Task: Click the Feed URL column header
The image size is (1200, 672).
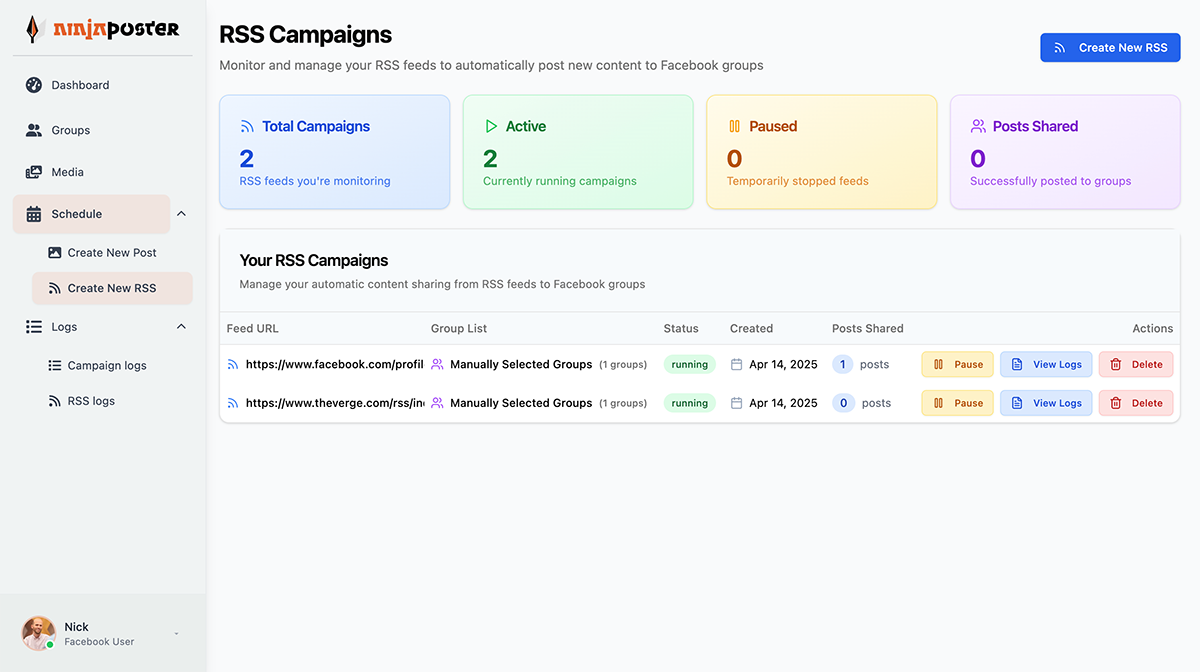Action: tap(253, 328)
